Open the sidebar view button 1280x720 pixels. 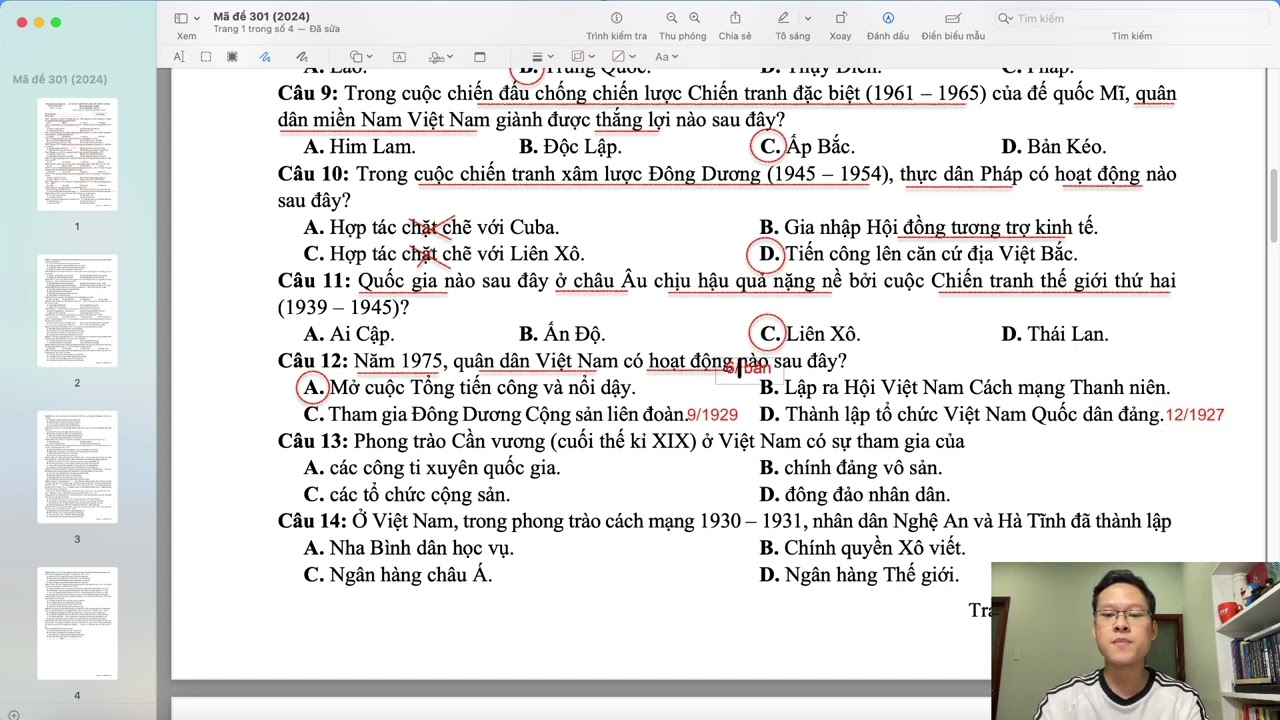pyautogui.click(x=181, y=18)
